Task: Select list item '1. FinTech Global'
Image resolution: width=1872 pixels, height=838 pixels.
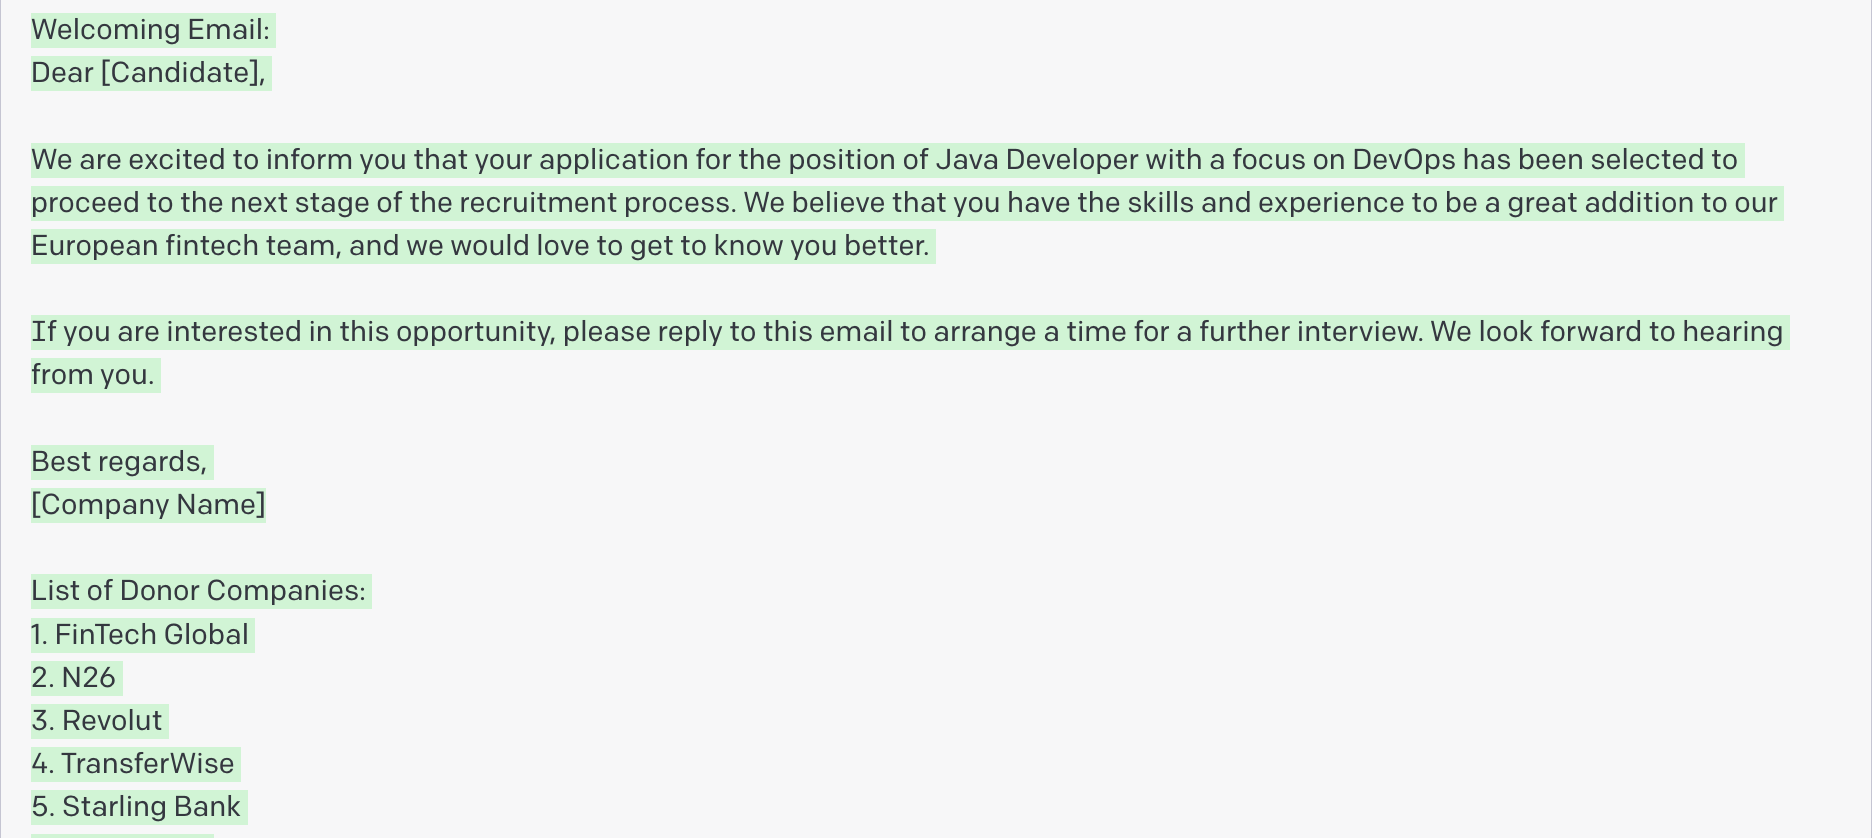Action: [140, 635]
